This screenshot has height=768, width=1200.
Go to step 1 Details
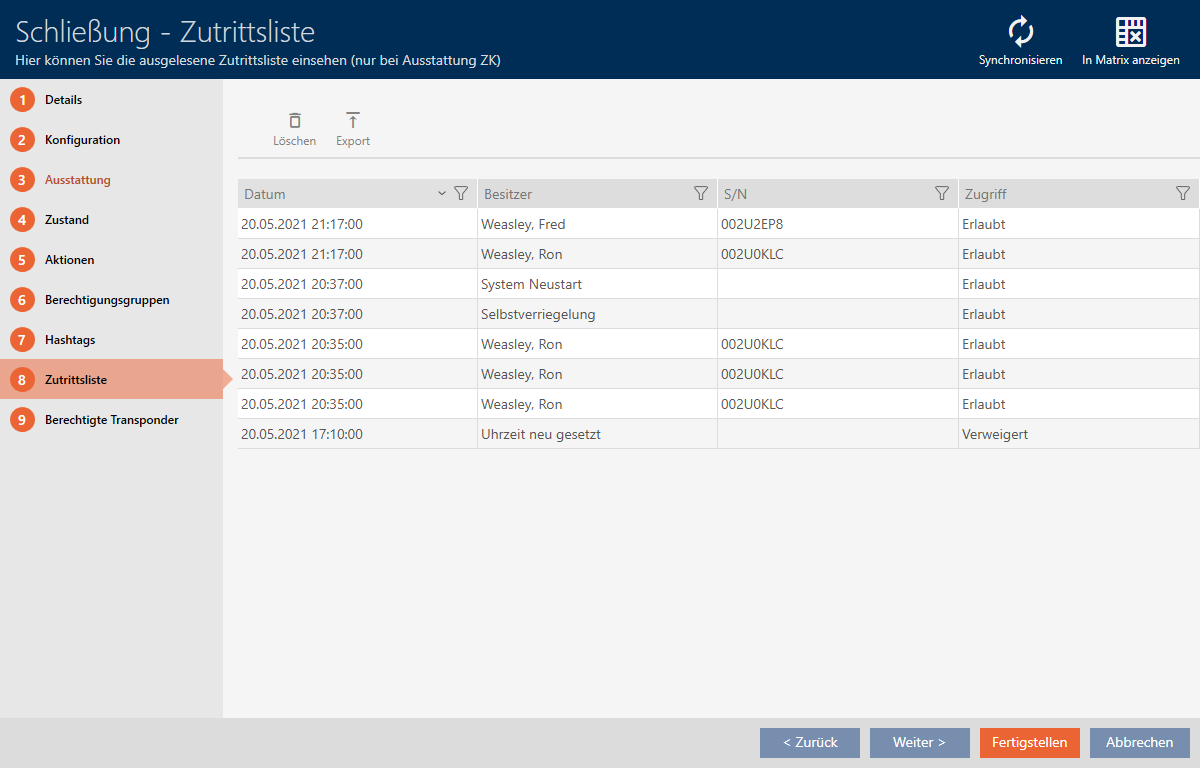63,100
